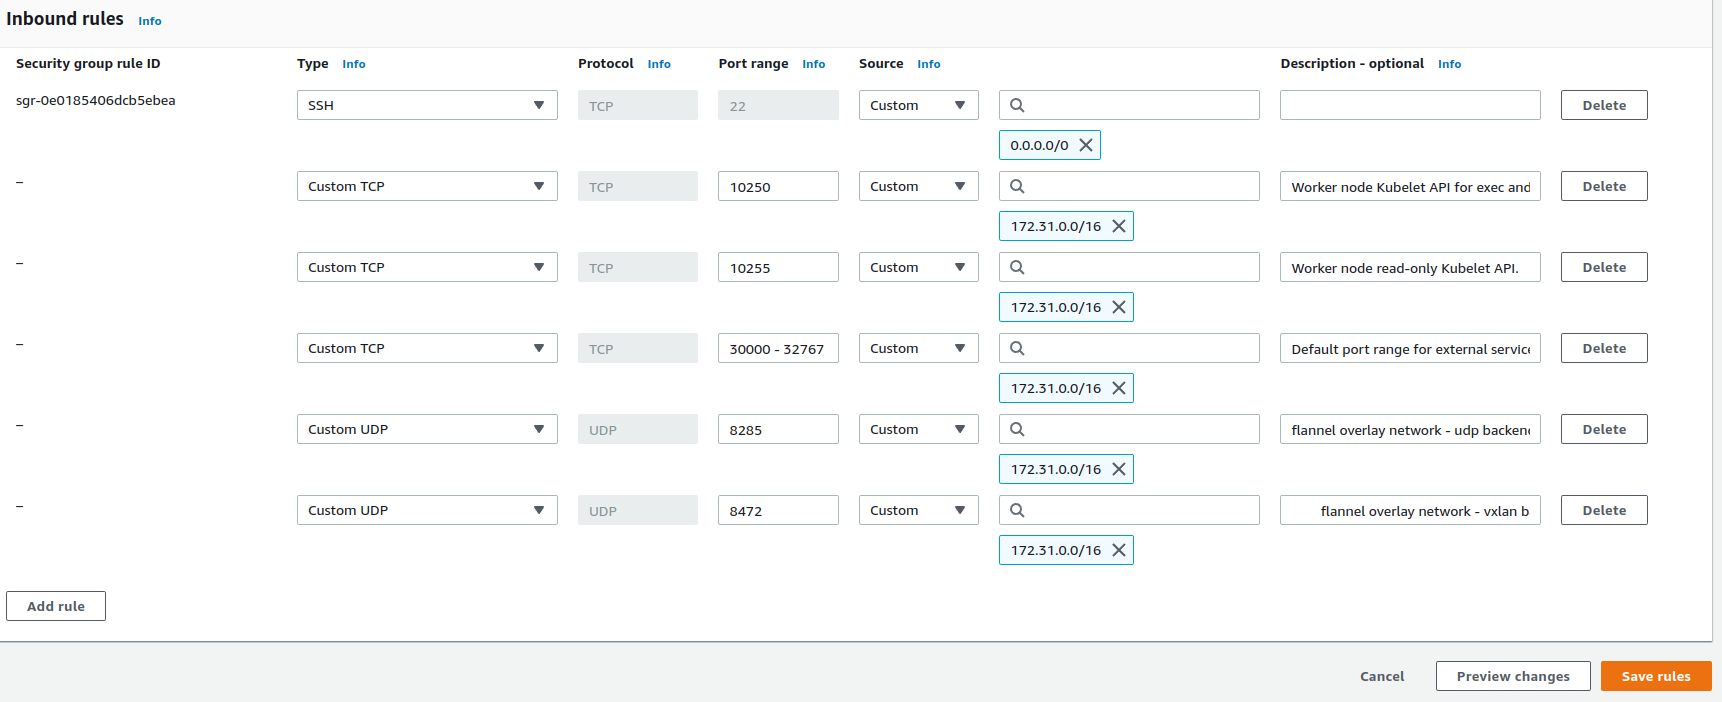Edit the port range field showing 8285
This screenshot has width=1722, height=702.
[x=778, y=429]
